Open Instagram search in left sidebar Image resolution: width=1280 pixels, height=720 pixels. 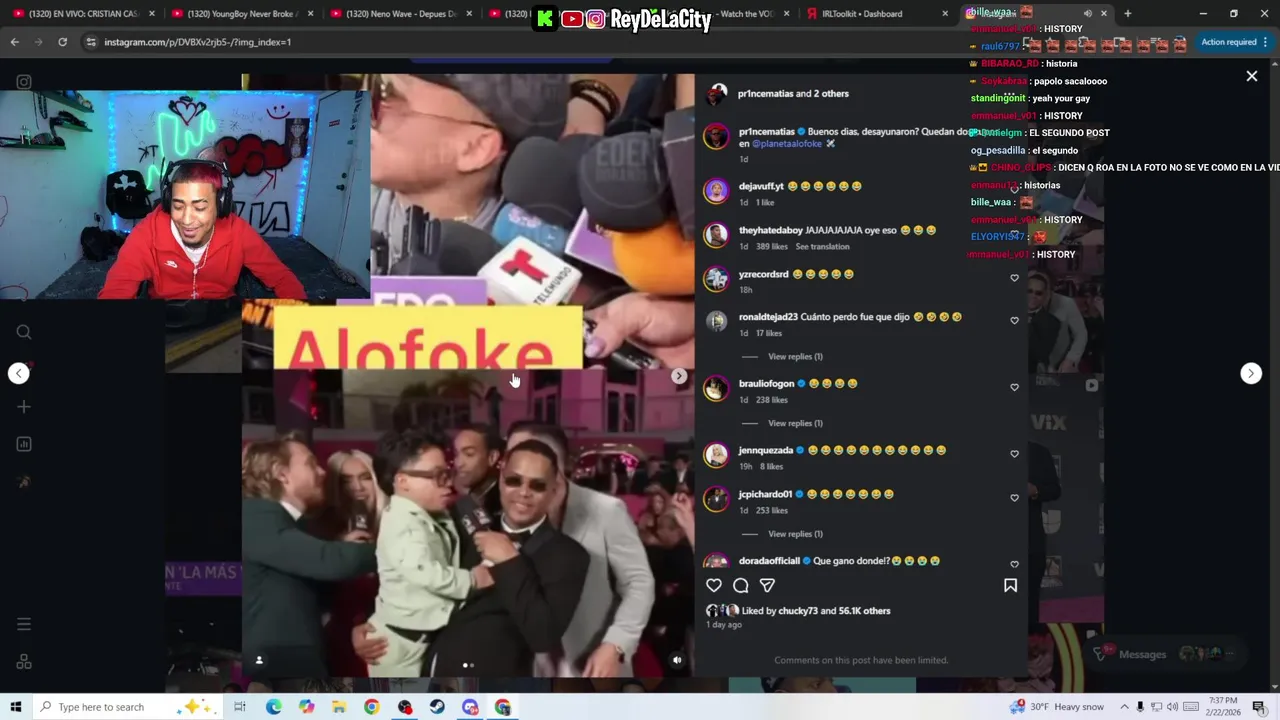pos(24,332)
